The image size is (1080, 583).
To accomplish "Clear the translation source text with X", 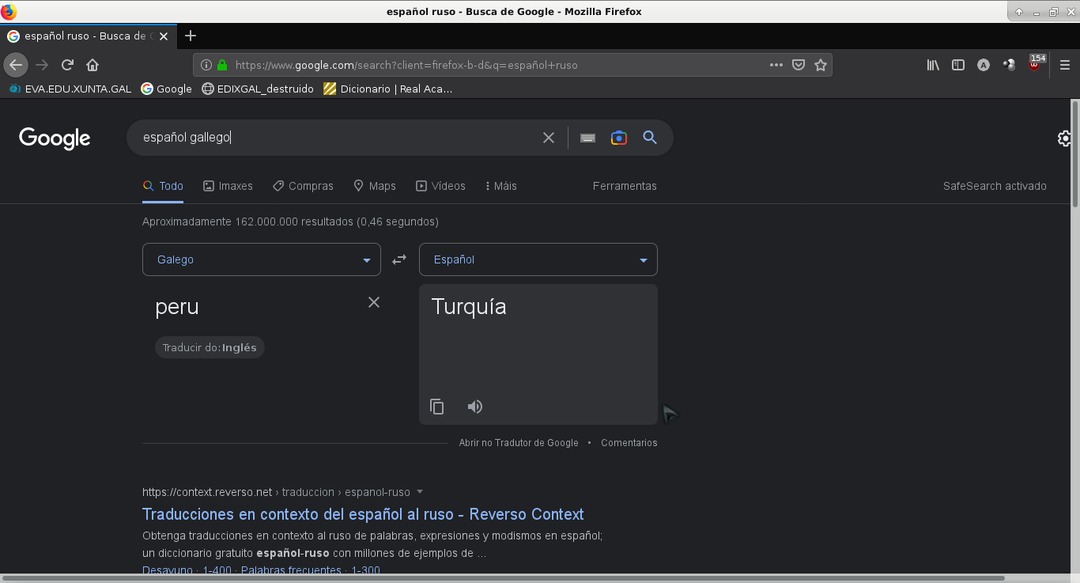I will 373,301.
